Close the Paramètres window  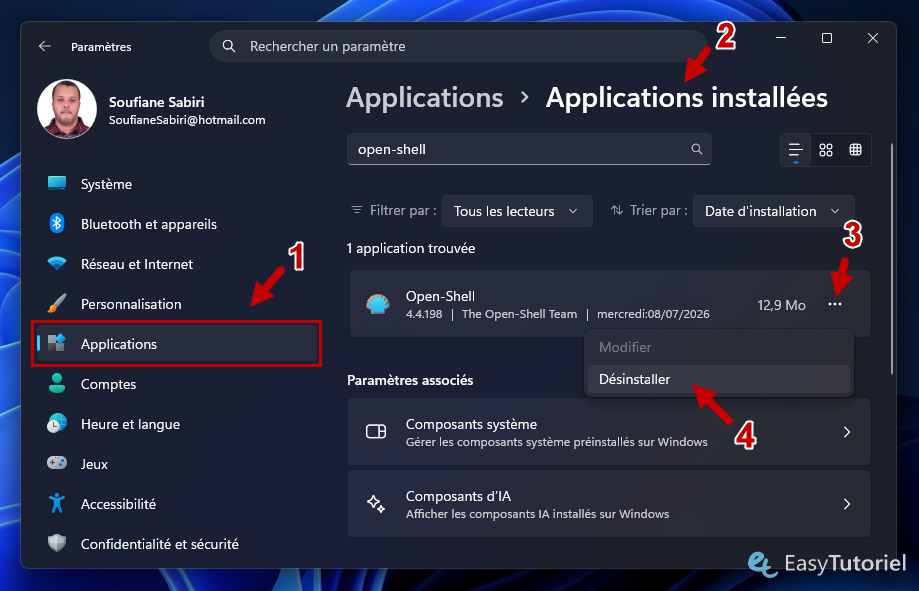pos(873,38)
